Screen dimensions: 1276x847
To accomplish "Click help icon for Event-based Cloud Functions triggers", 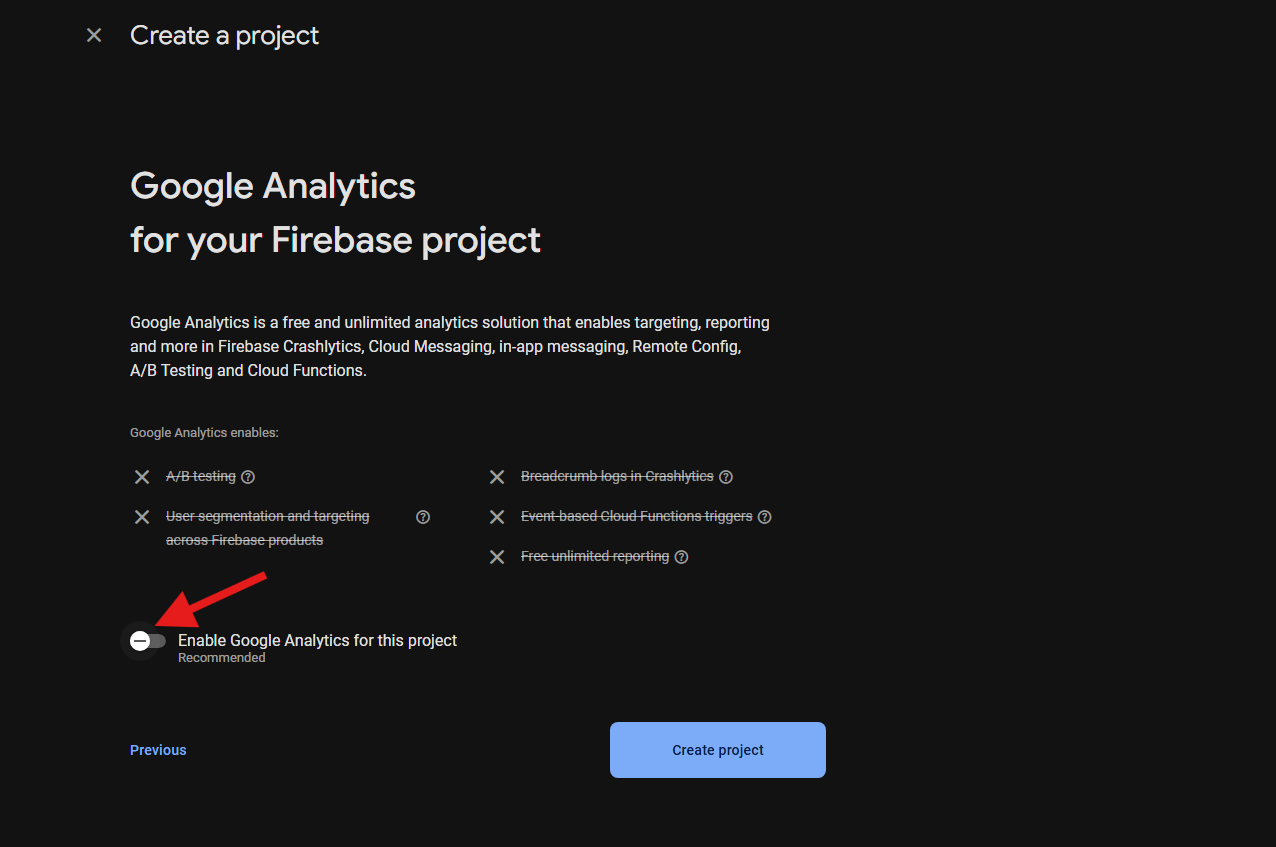I will click(765, 517).
